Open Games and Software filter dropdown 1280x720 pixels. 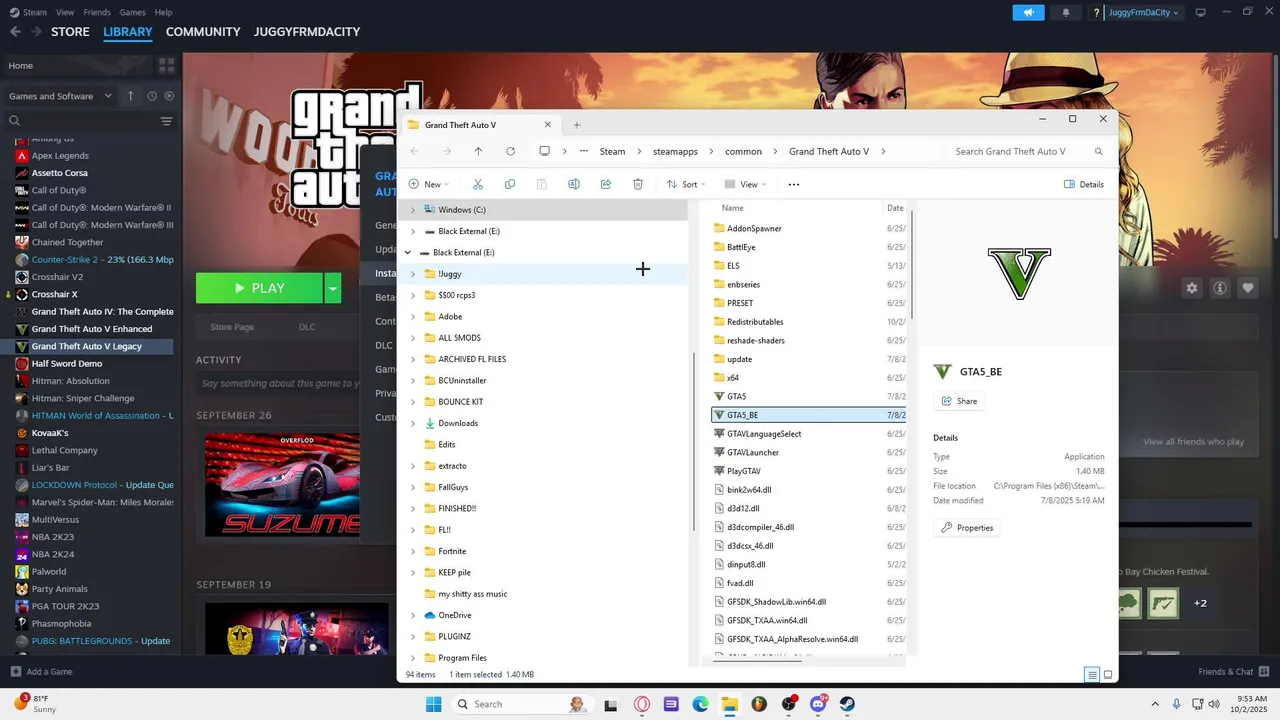(x=61, y=96)
